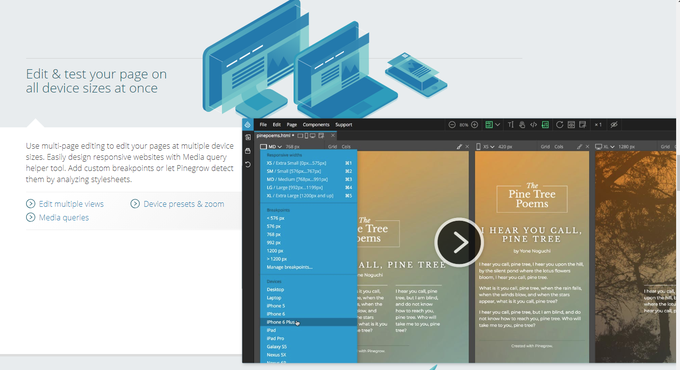The image size is (680, 370).
Task: Open the Page menu
Action: [x=292, y=125]
